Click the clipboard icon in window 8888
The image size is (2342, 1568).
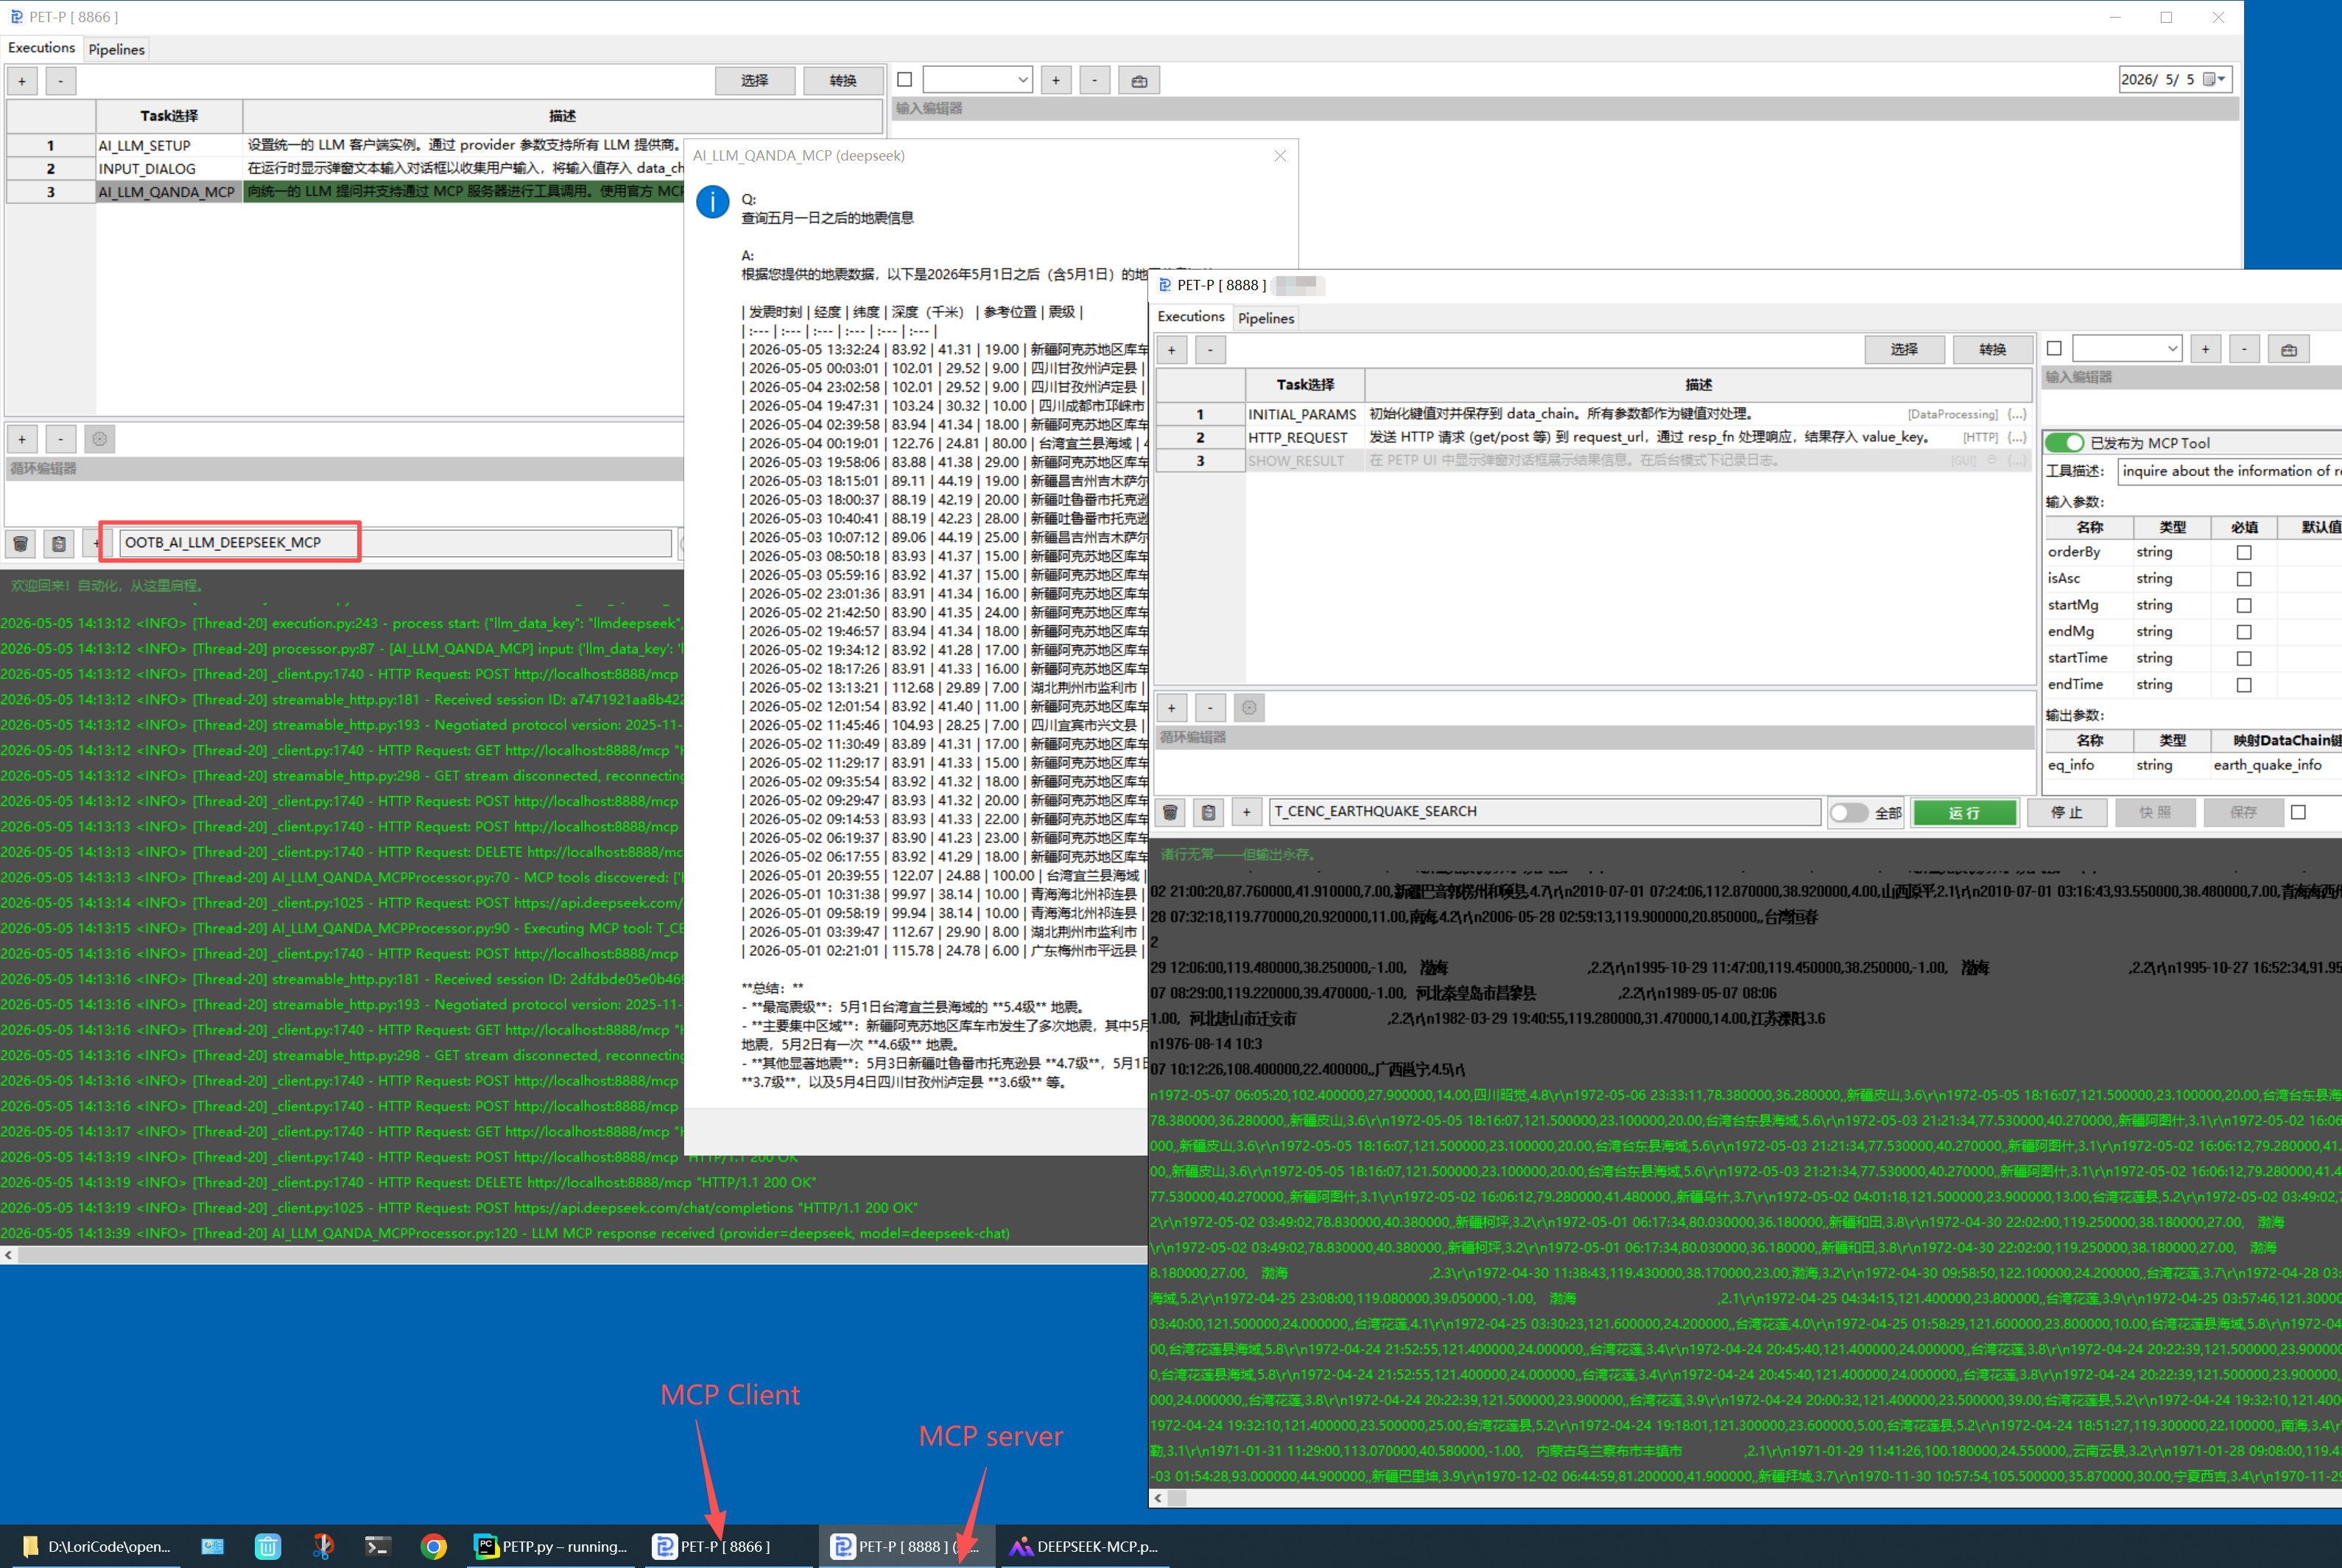coord(1209,812)
